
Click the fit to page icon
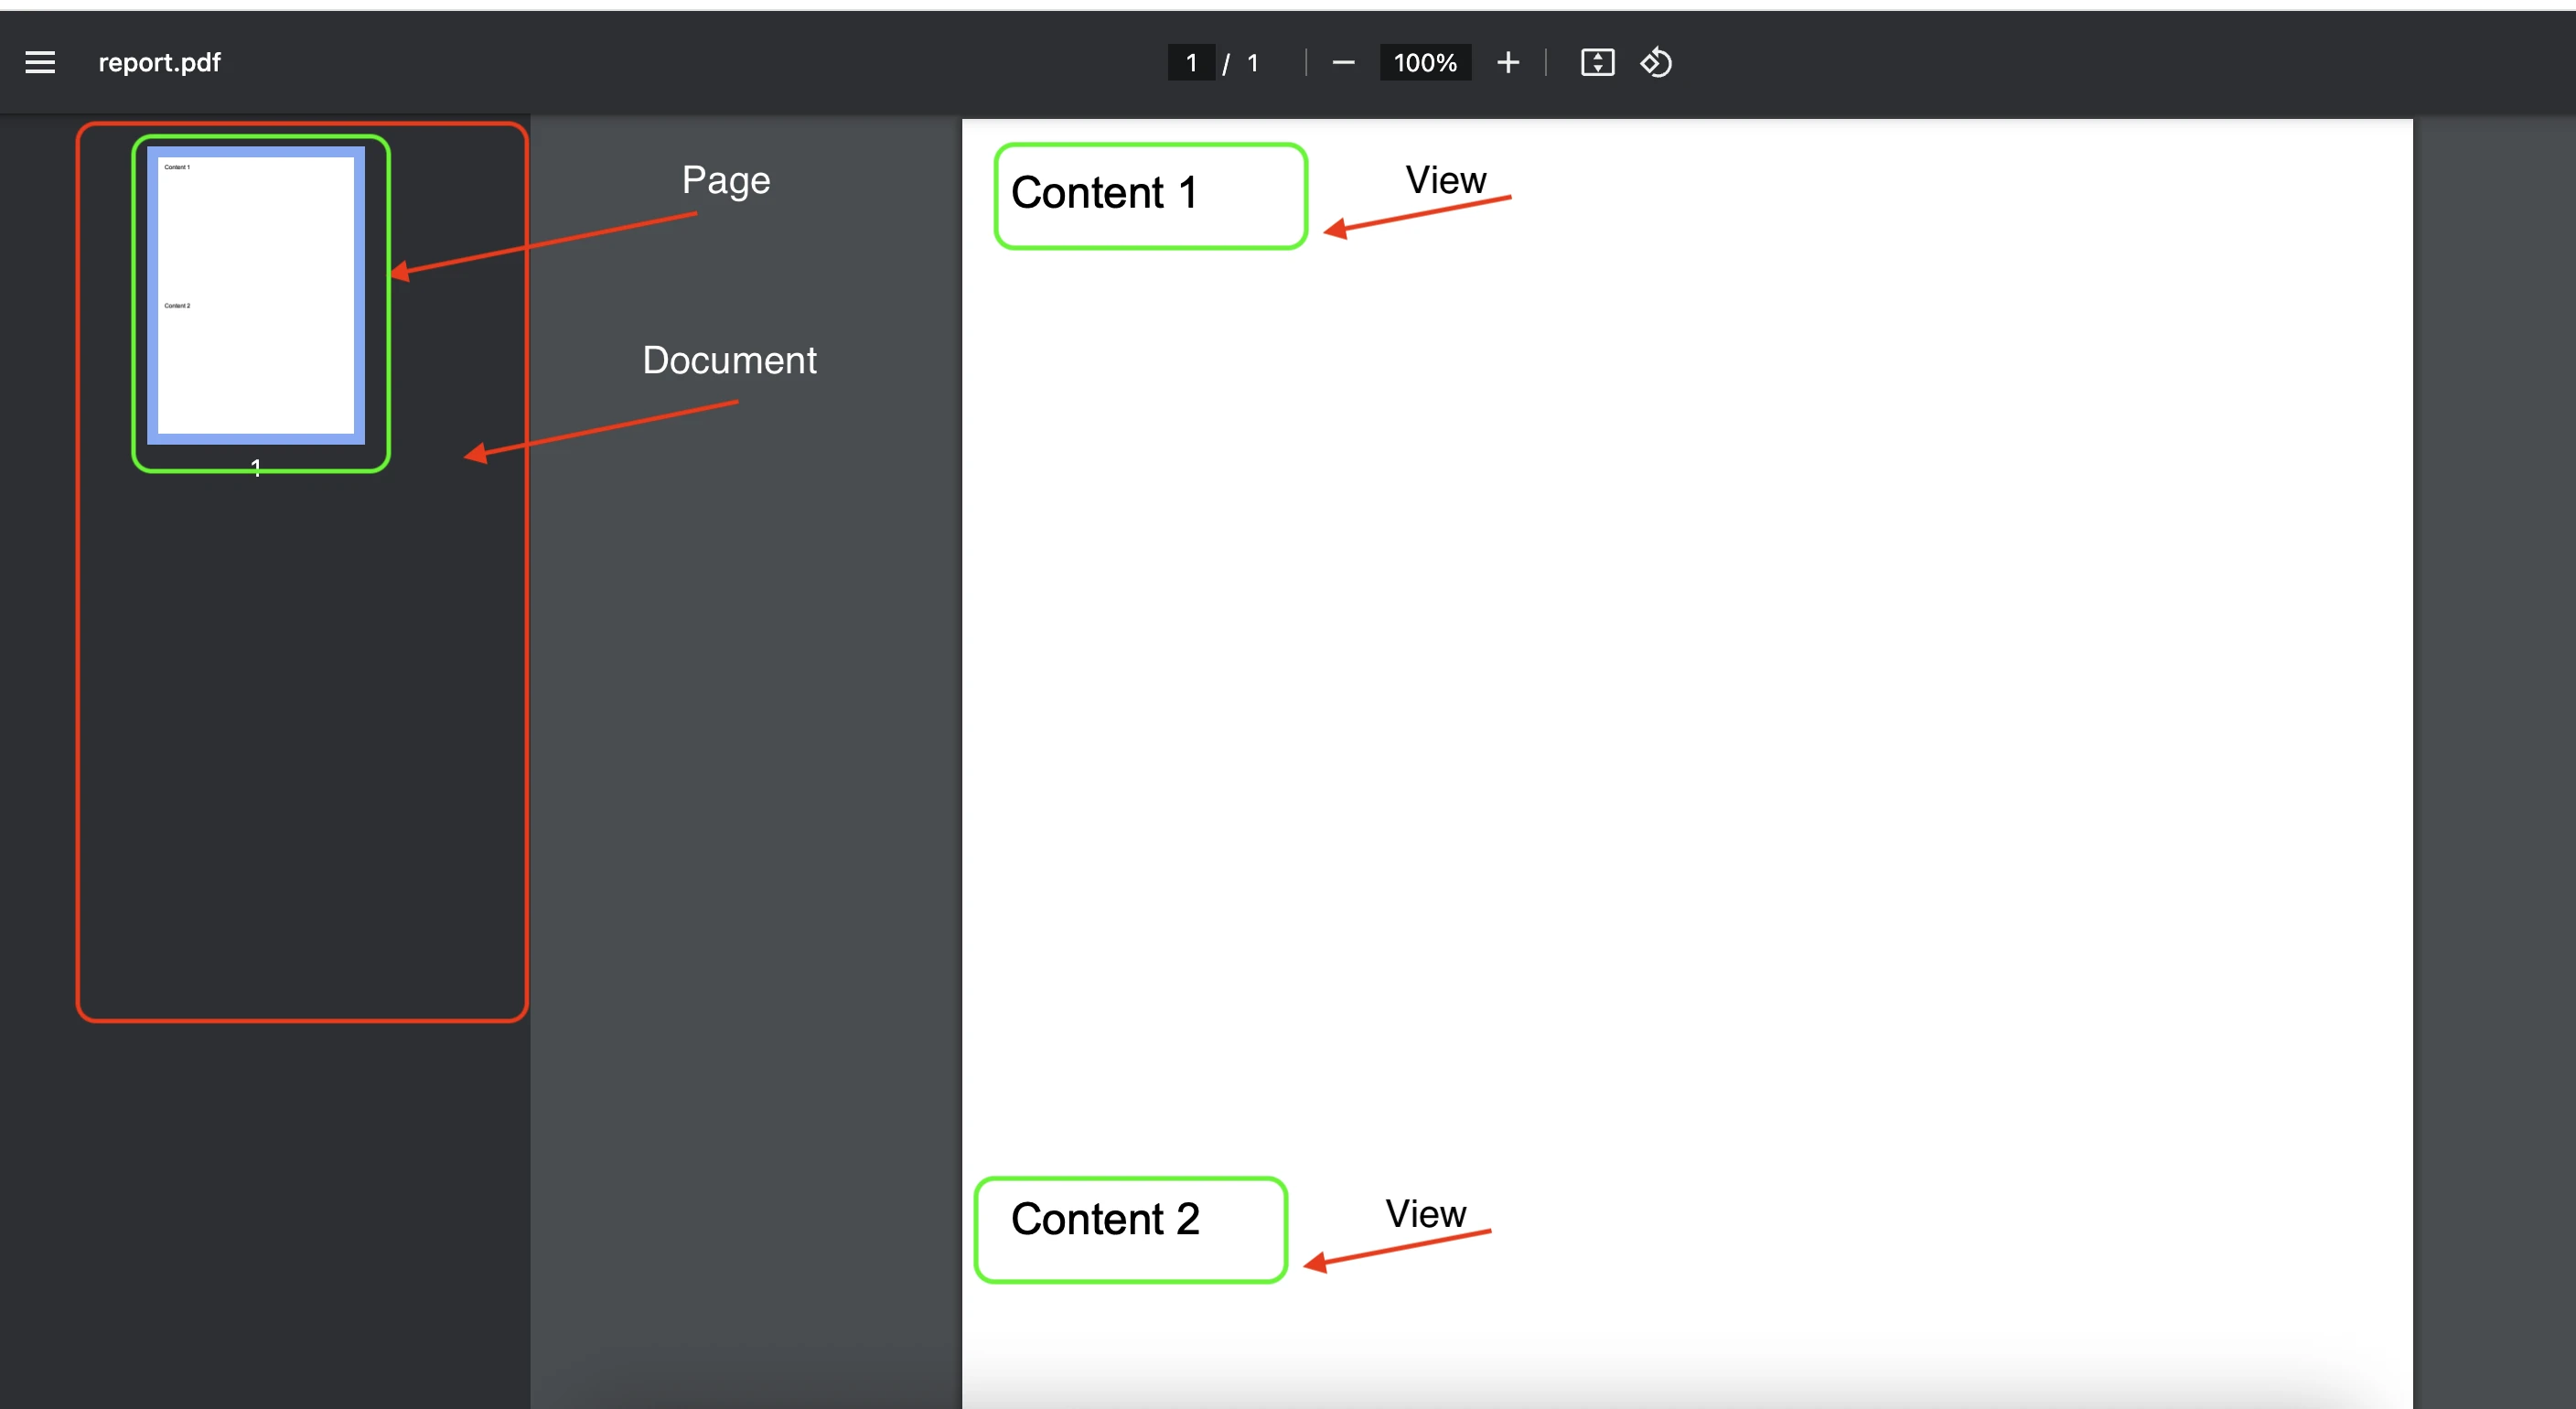point(1597,63)
